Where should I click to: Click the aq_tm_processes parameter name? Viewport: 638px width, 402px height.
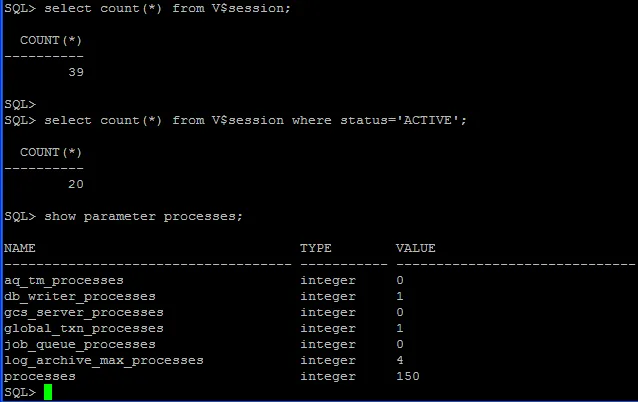(63, 280)
